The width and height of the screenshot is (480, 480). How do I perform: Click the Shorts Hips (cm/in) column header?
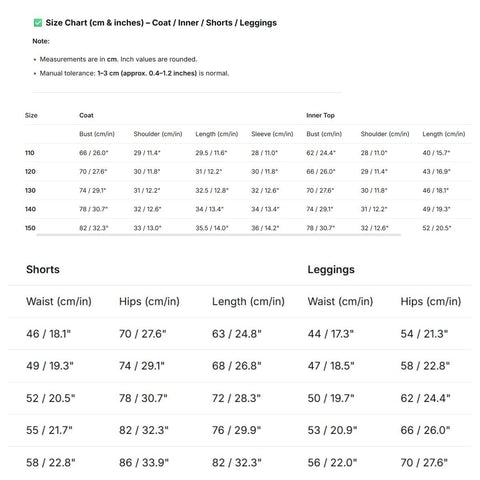click(149, 302)
